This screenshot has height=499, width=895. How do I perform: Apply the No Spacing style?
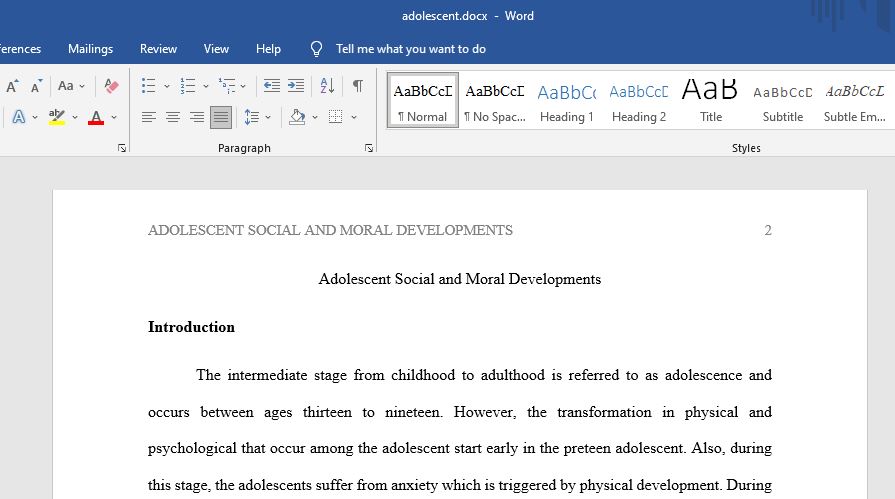(x=494, y=100)
